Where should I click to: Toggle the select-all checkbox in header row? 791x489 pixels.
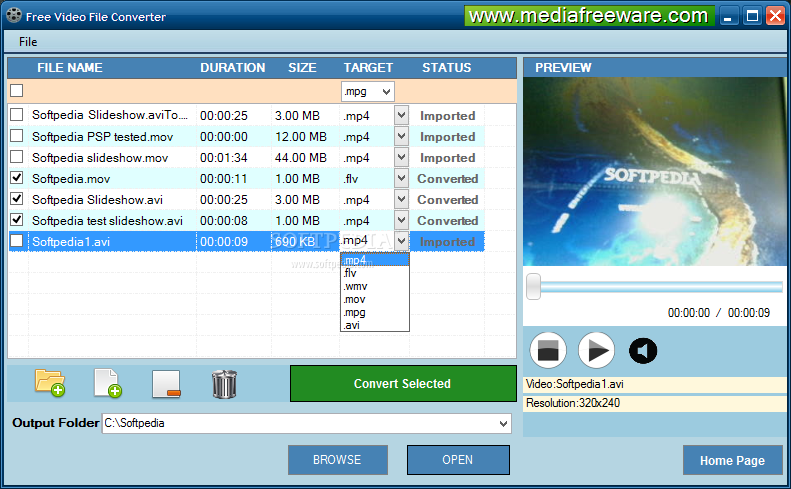pyautogui.click(x=17, y=90)
